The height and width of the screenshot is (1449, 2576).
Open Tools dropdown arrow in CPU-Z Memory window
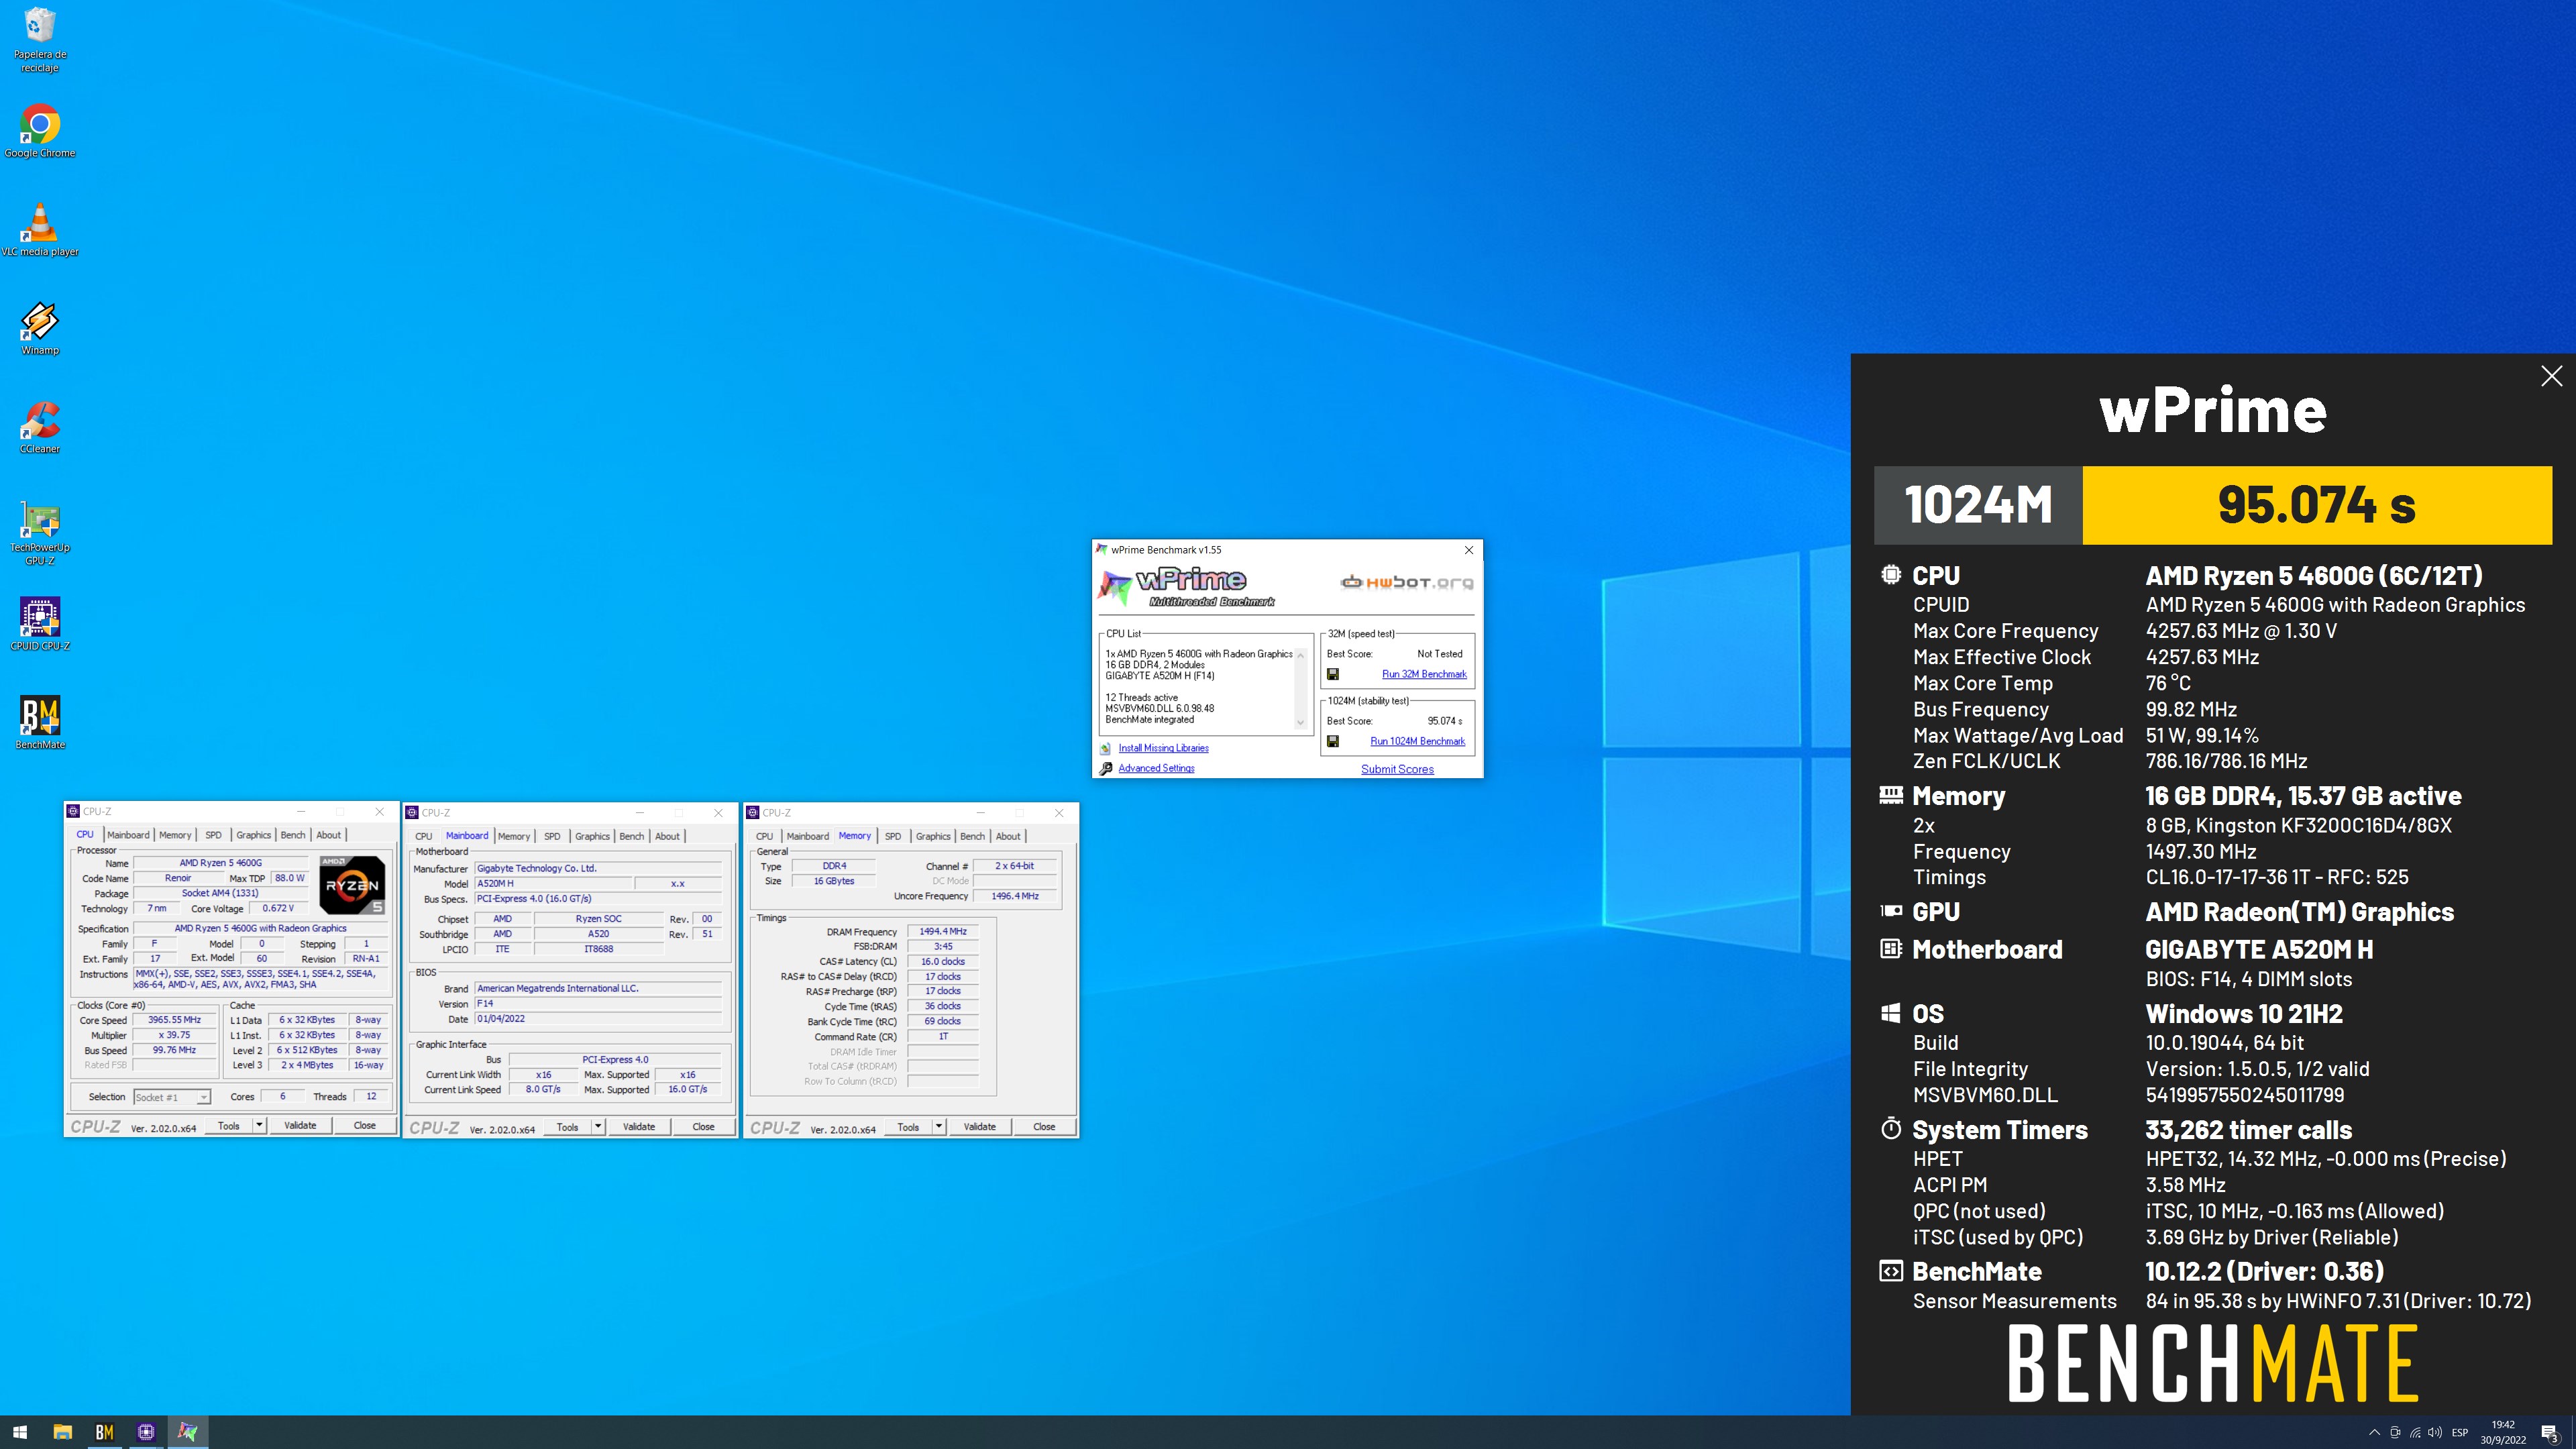[938, 1126]
